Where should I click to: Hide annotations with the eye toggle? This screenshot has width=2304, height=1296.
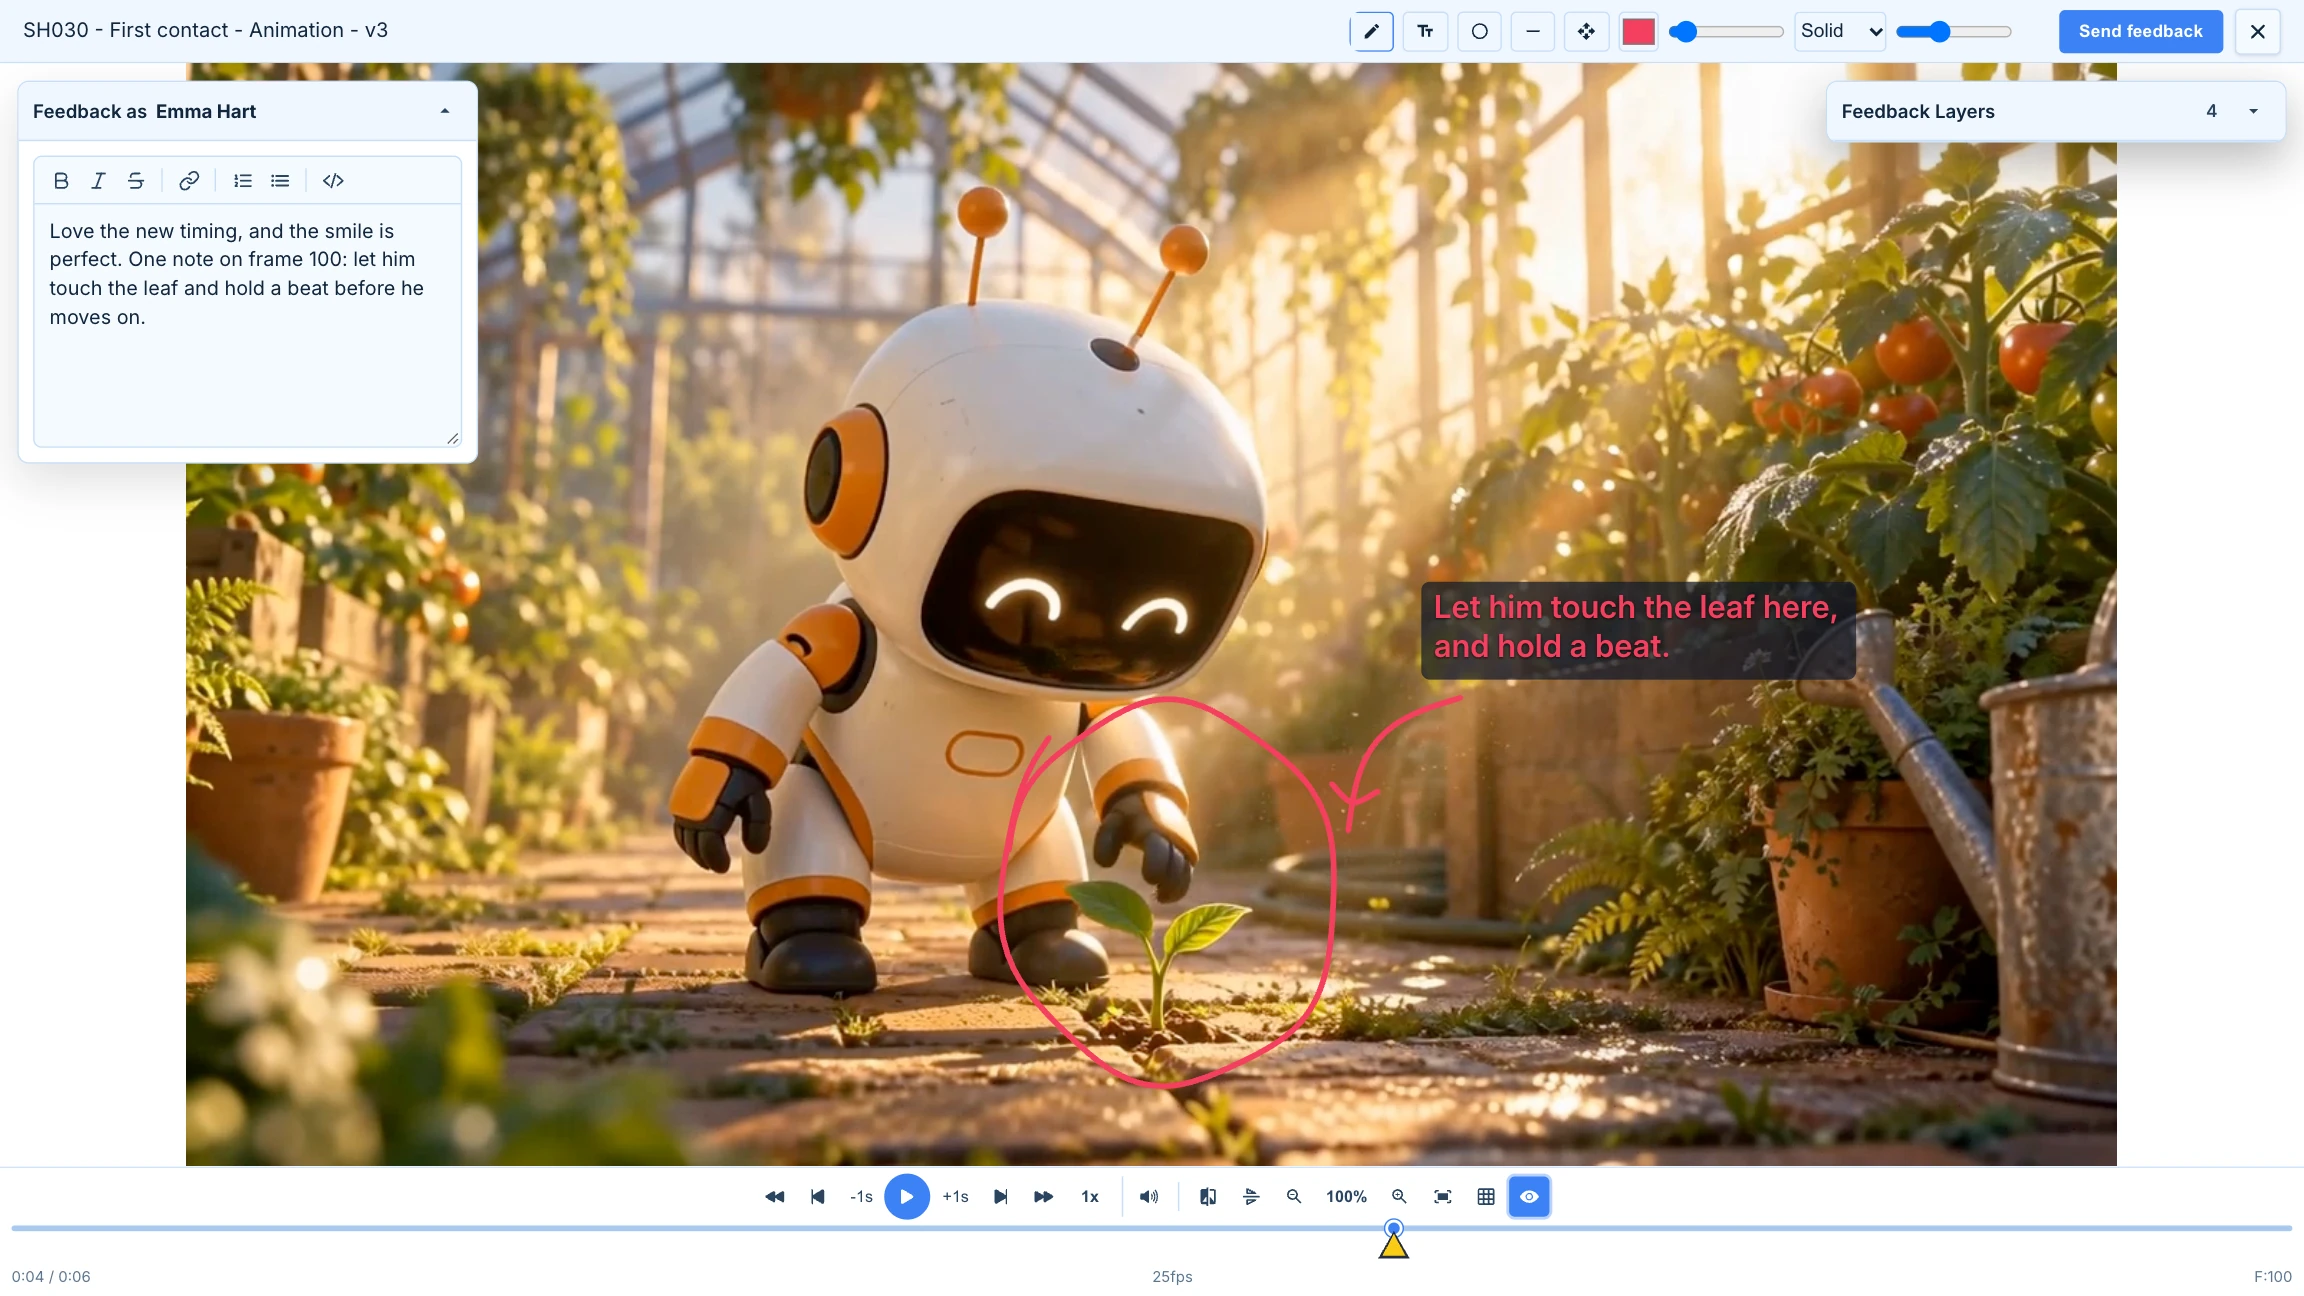click(x=1529, y=1197)
